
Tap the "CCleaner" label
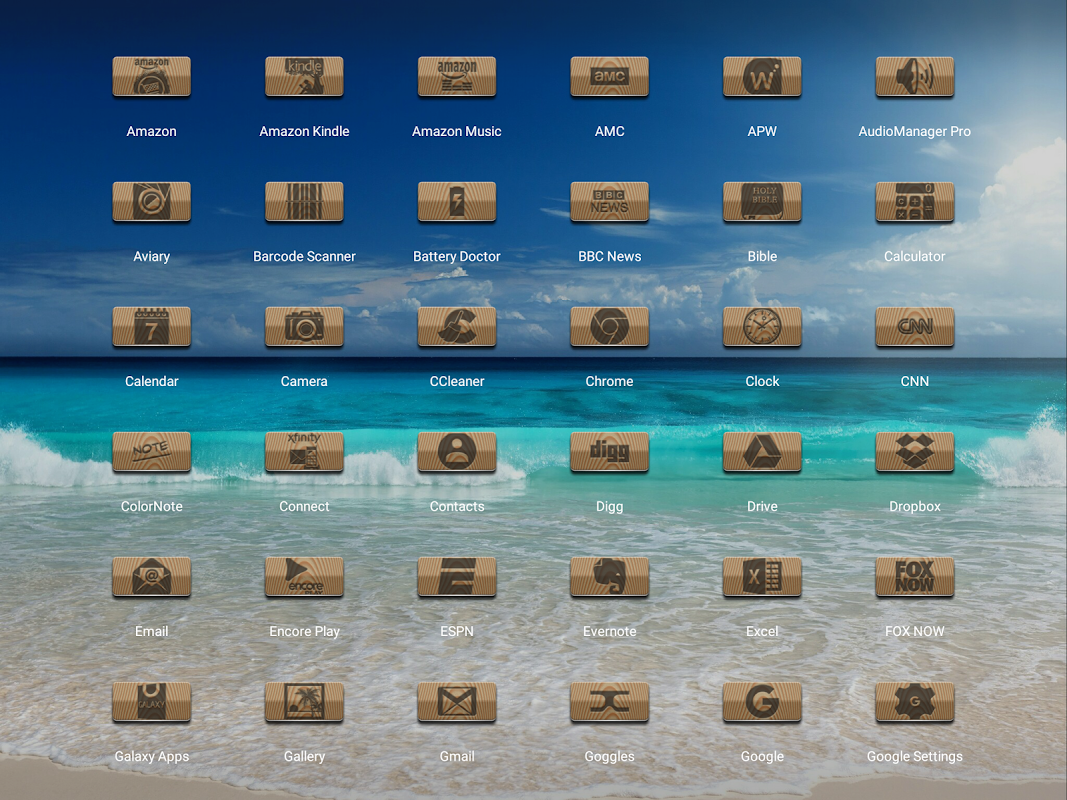click(457, 382)
